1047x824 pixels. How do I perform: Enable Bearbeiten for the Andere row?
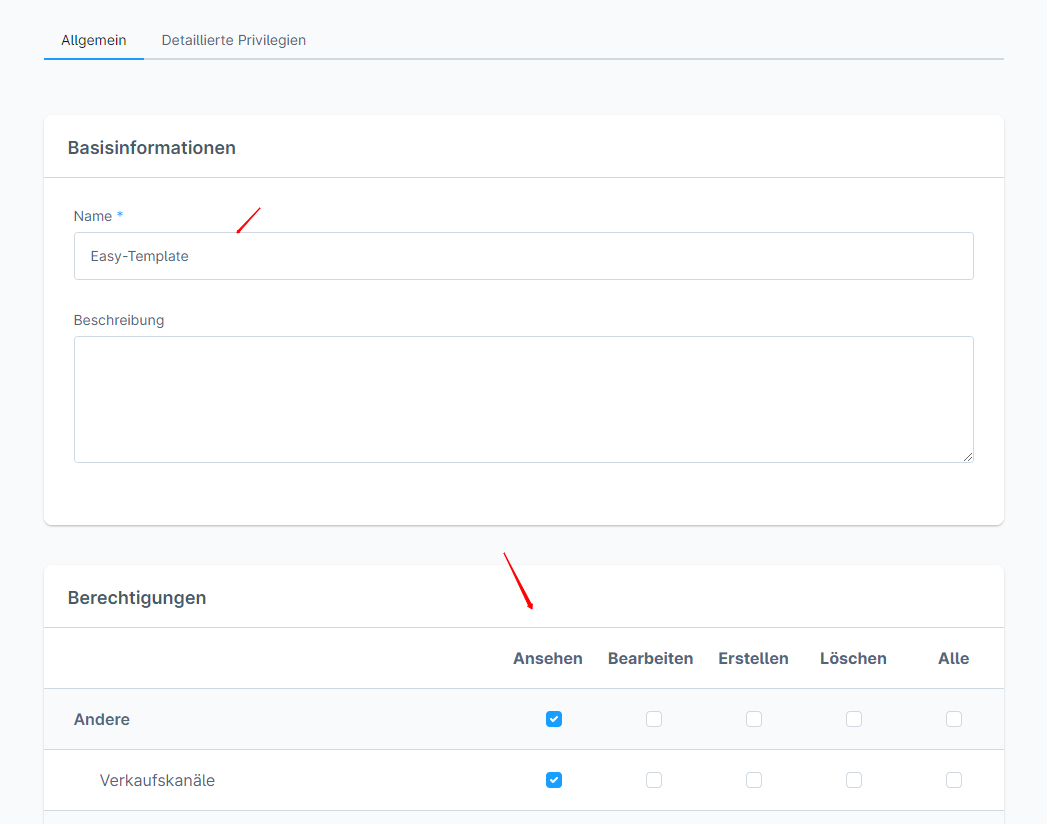pyautogui.click(x=654, y=719)
